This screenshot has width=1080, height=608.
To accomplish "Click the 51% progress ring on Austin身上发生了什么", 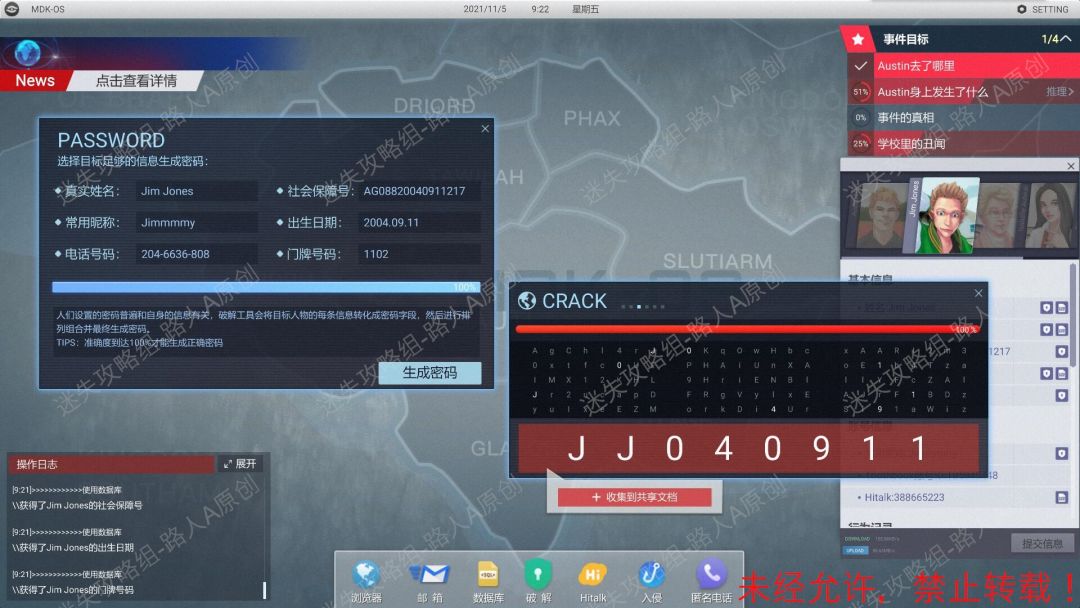I will (x=860, y=92).
